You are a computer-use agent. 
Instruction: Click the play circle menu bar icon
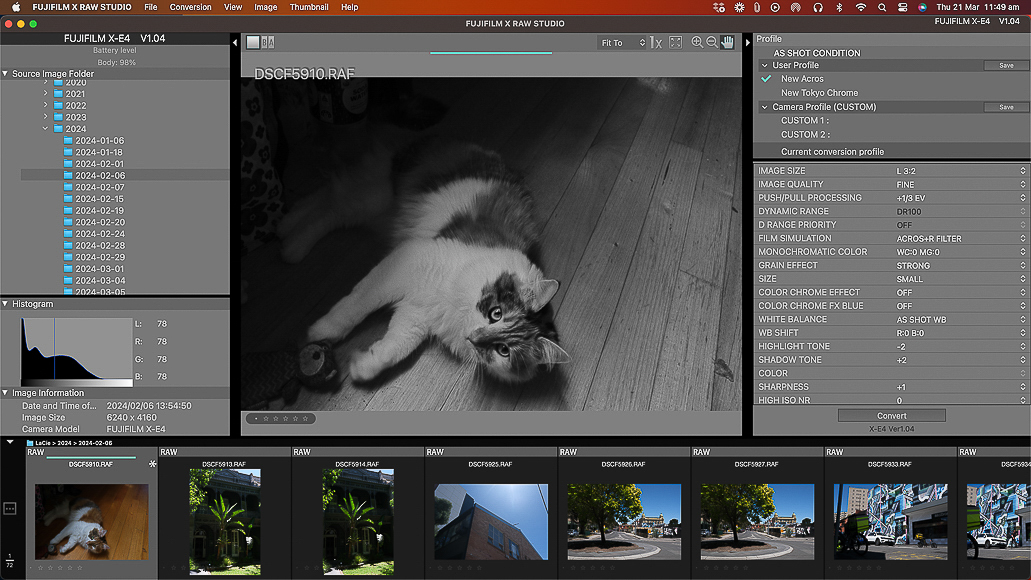point(775,7)
